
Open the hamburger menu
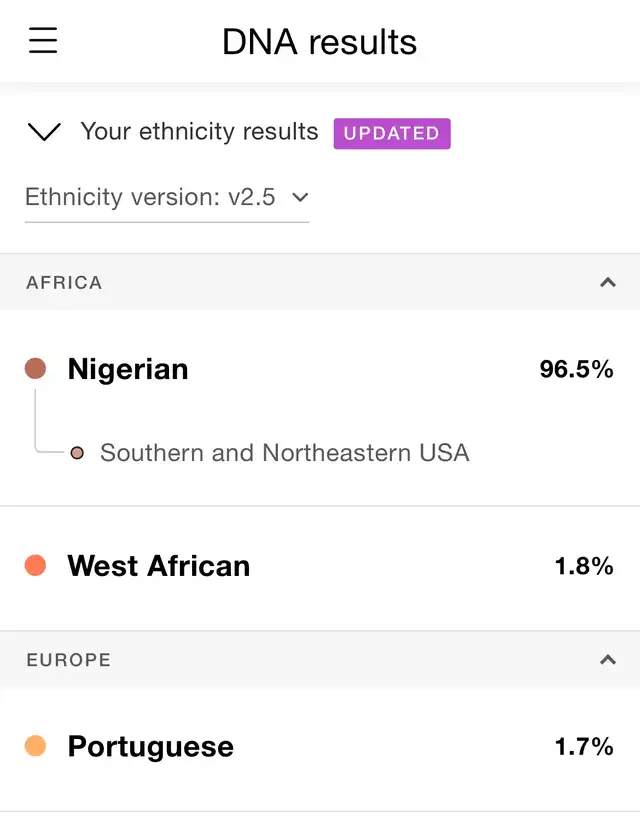(43, 40)
